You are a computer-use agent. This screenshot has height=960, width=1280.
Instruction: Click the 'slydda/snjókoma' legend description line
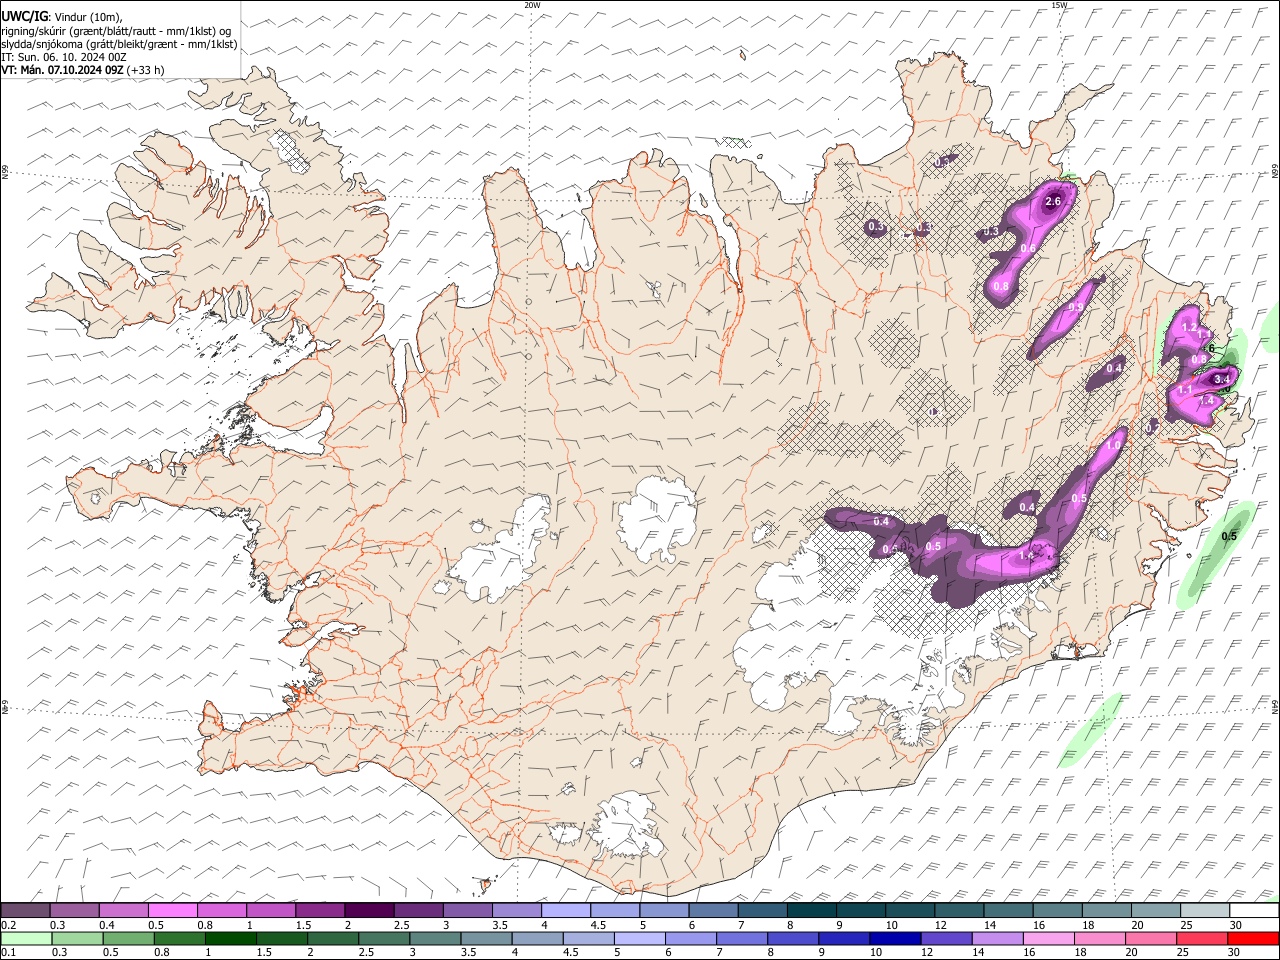coord(119,44)
